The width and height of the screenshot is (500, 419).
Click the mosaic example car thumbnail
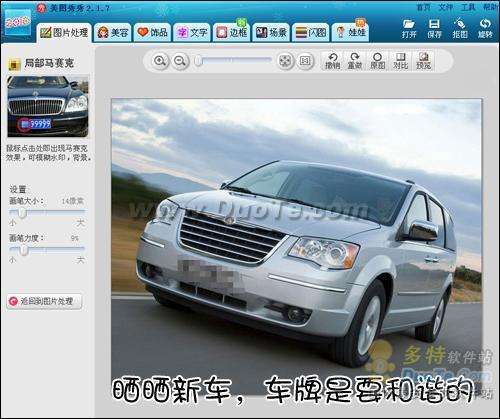click(x=48, y=106)
